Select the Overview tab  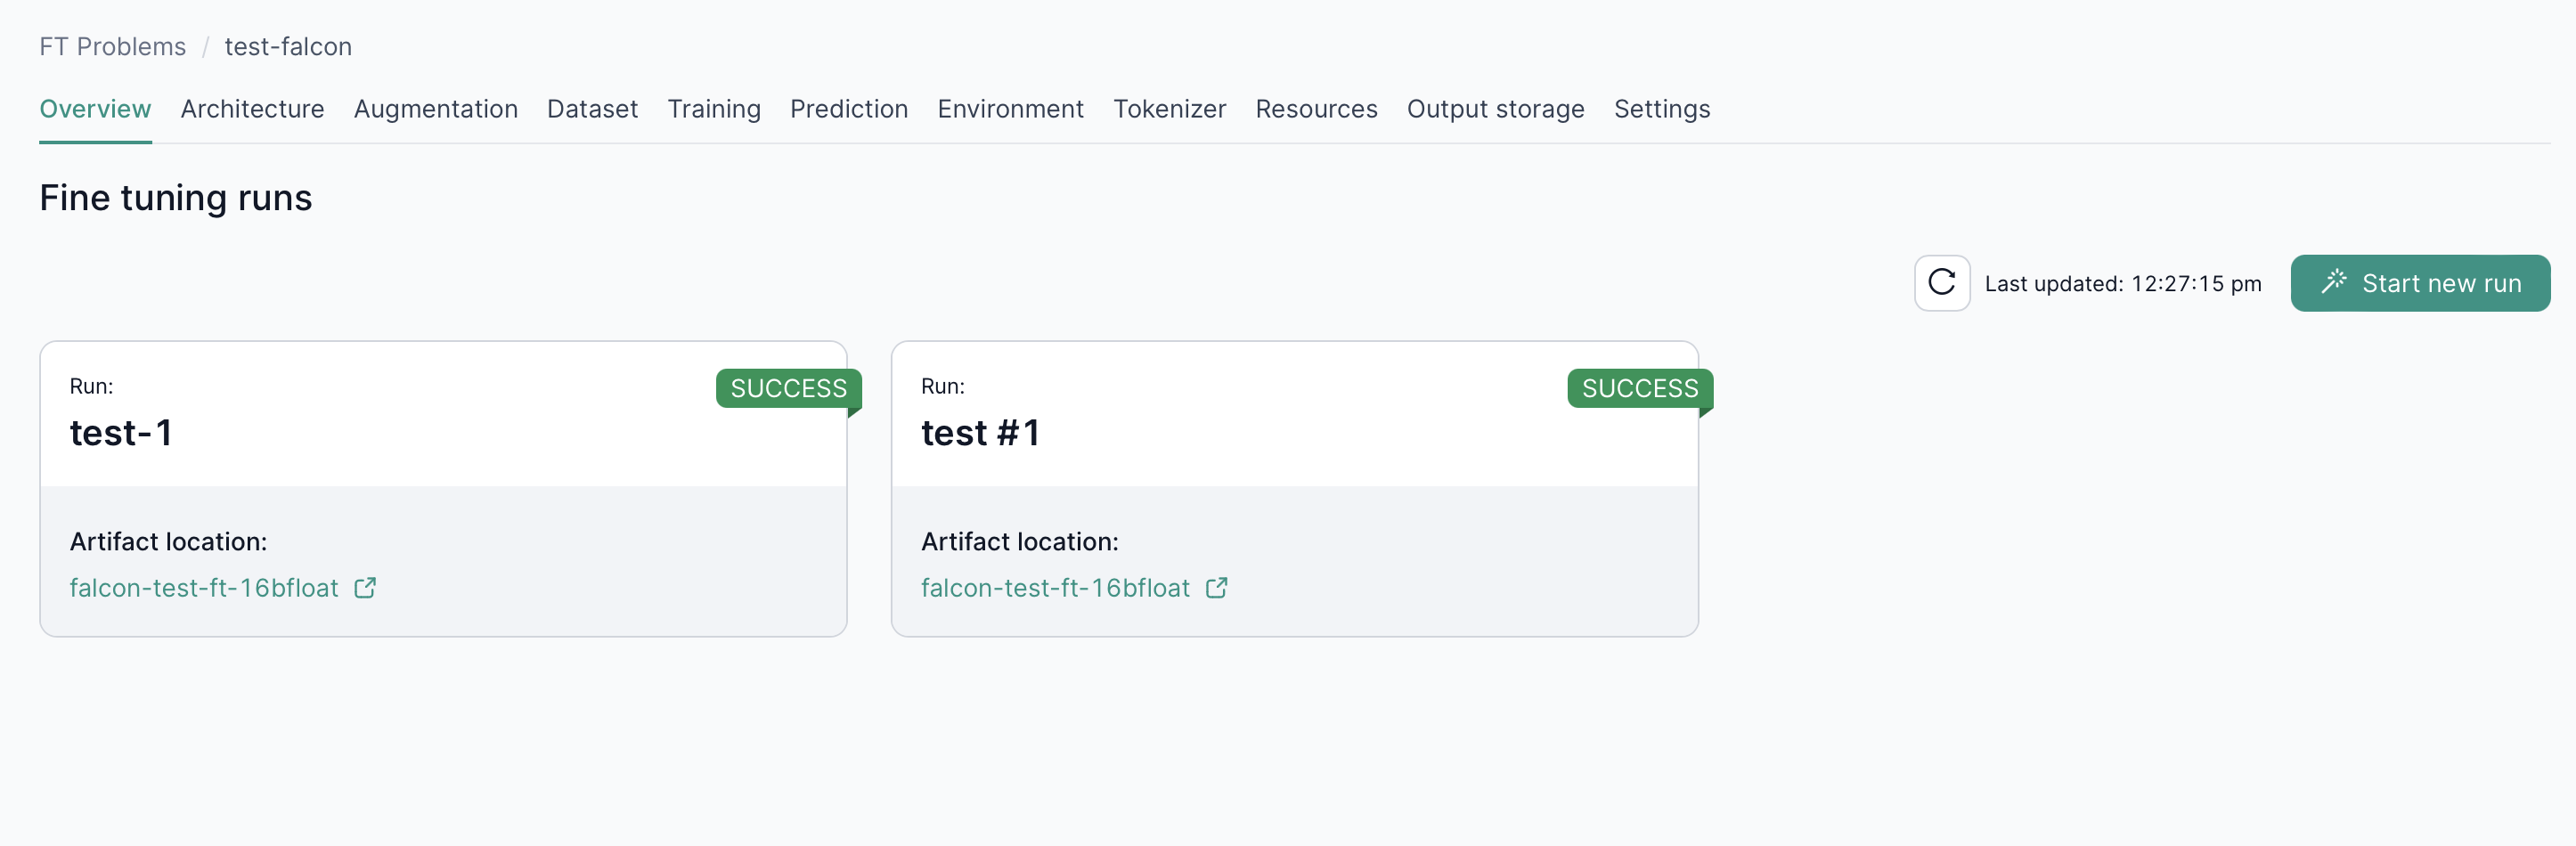pyautogui.click(x=95, y=109)
